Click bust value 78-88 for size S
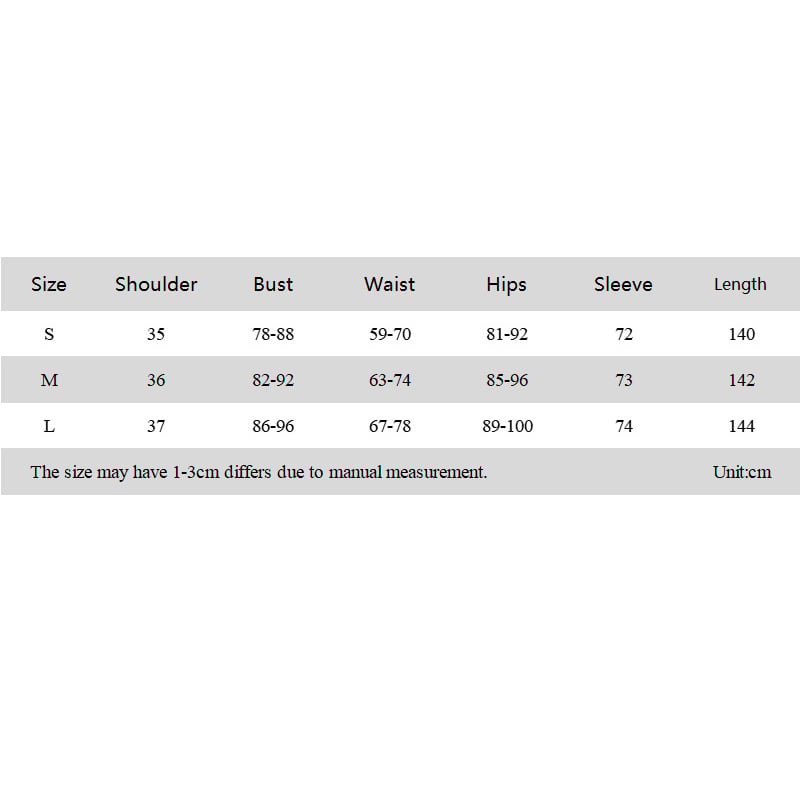The image size is (800, 800). 273,334
